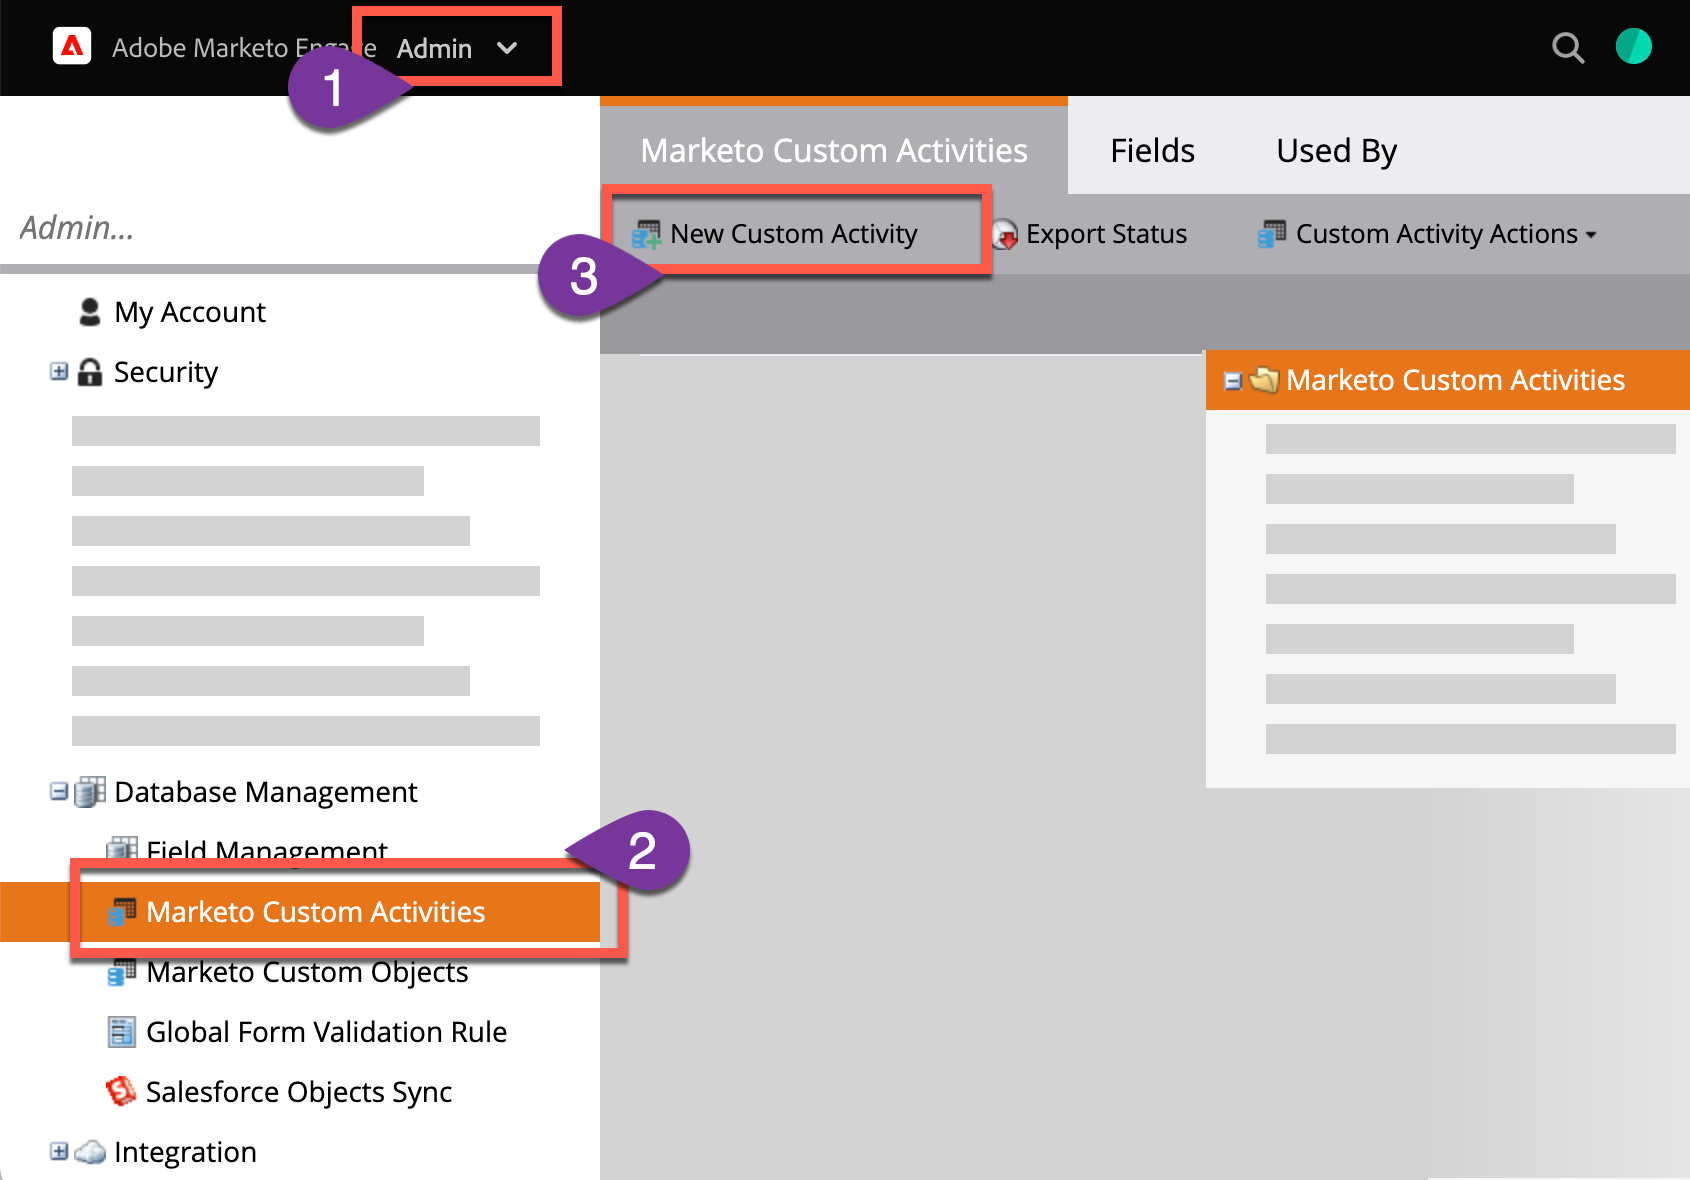Viewport: 1690px width, 1180px height.
Task: Click the Marketo Custom Activities folder icon
Action: point(1264,380)
